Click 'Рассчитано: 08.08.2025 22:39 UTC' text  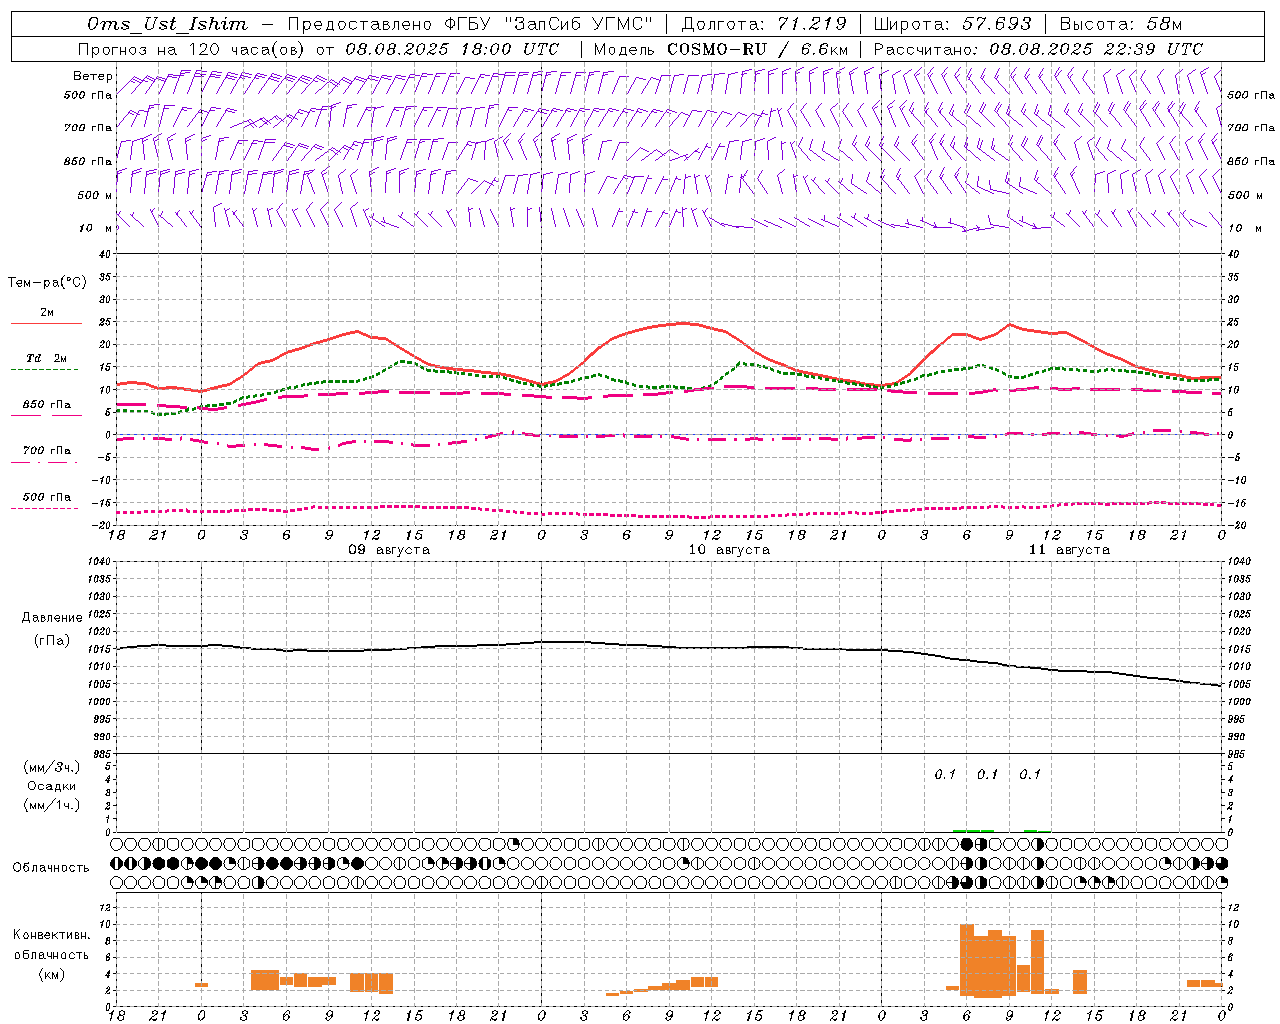click(1038, 49)
